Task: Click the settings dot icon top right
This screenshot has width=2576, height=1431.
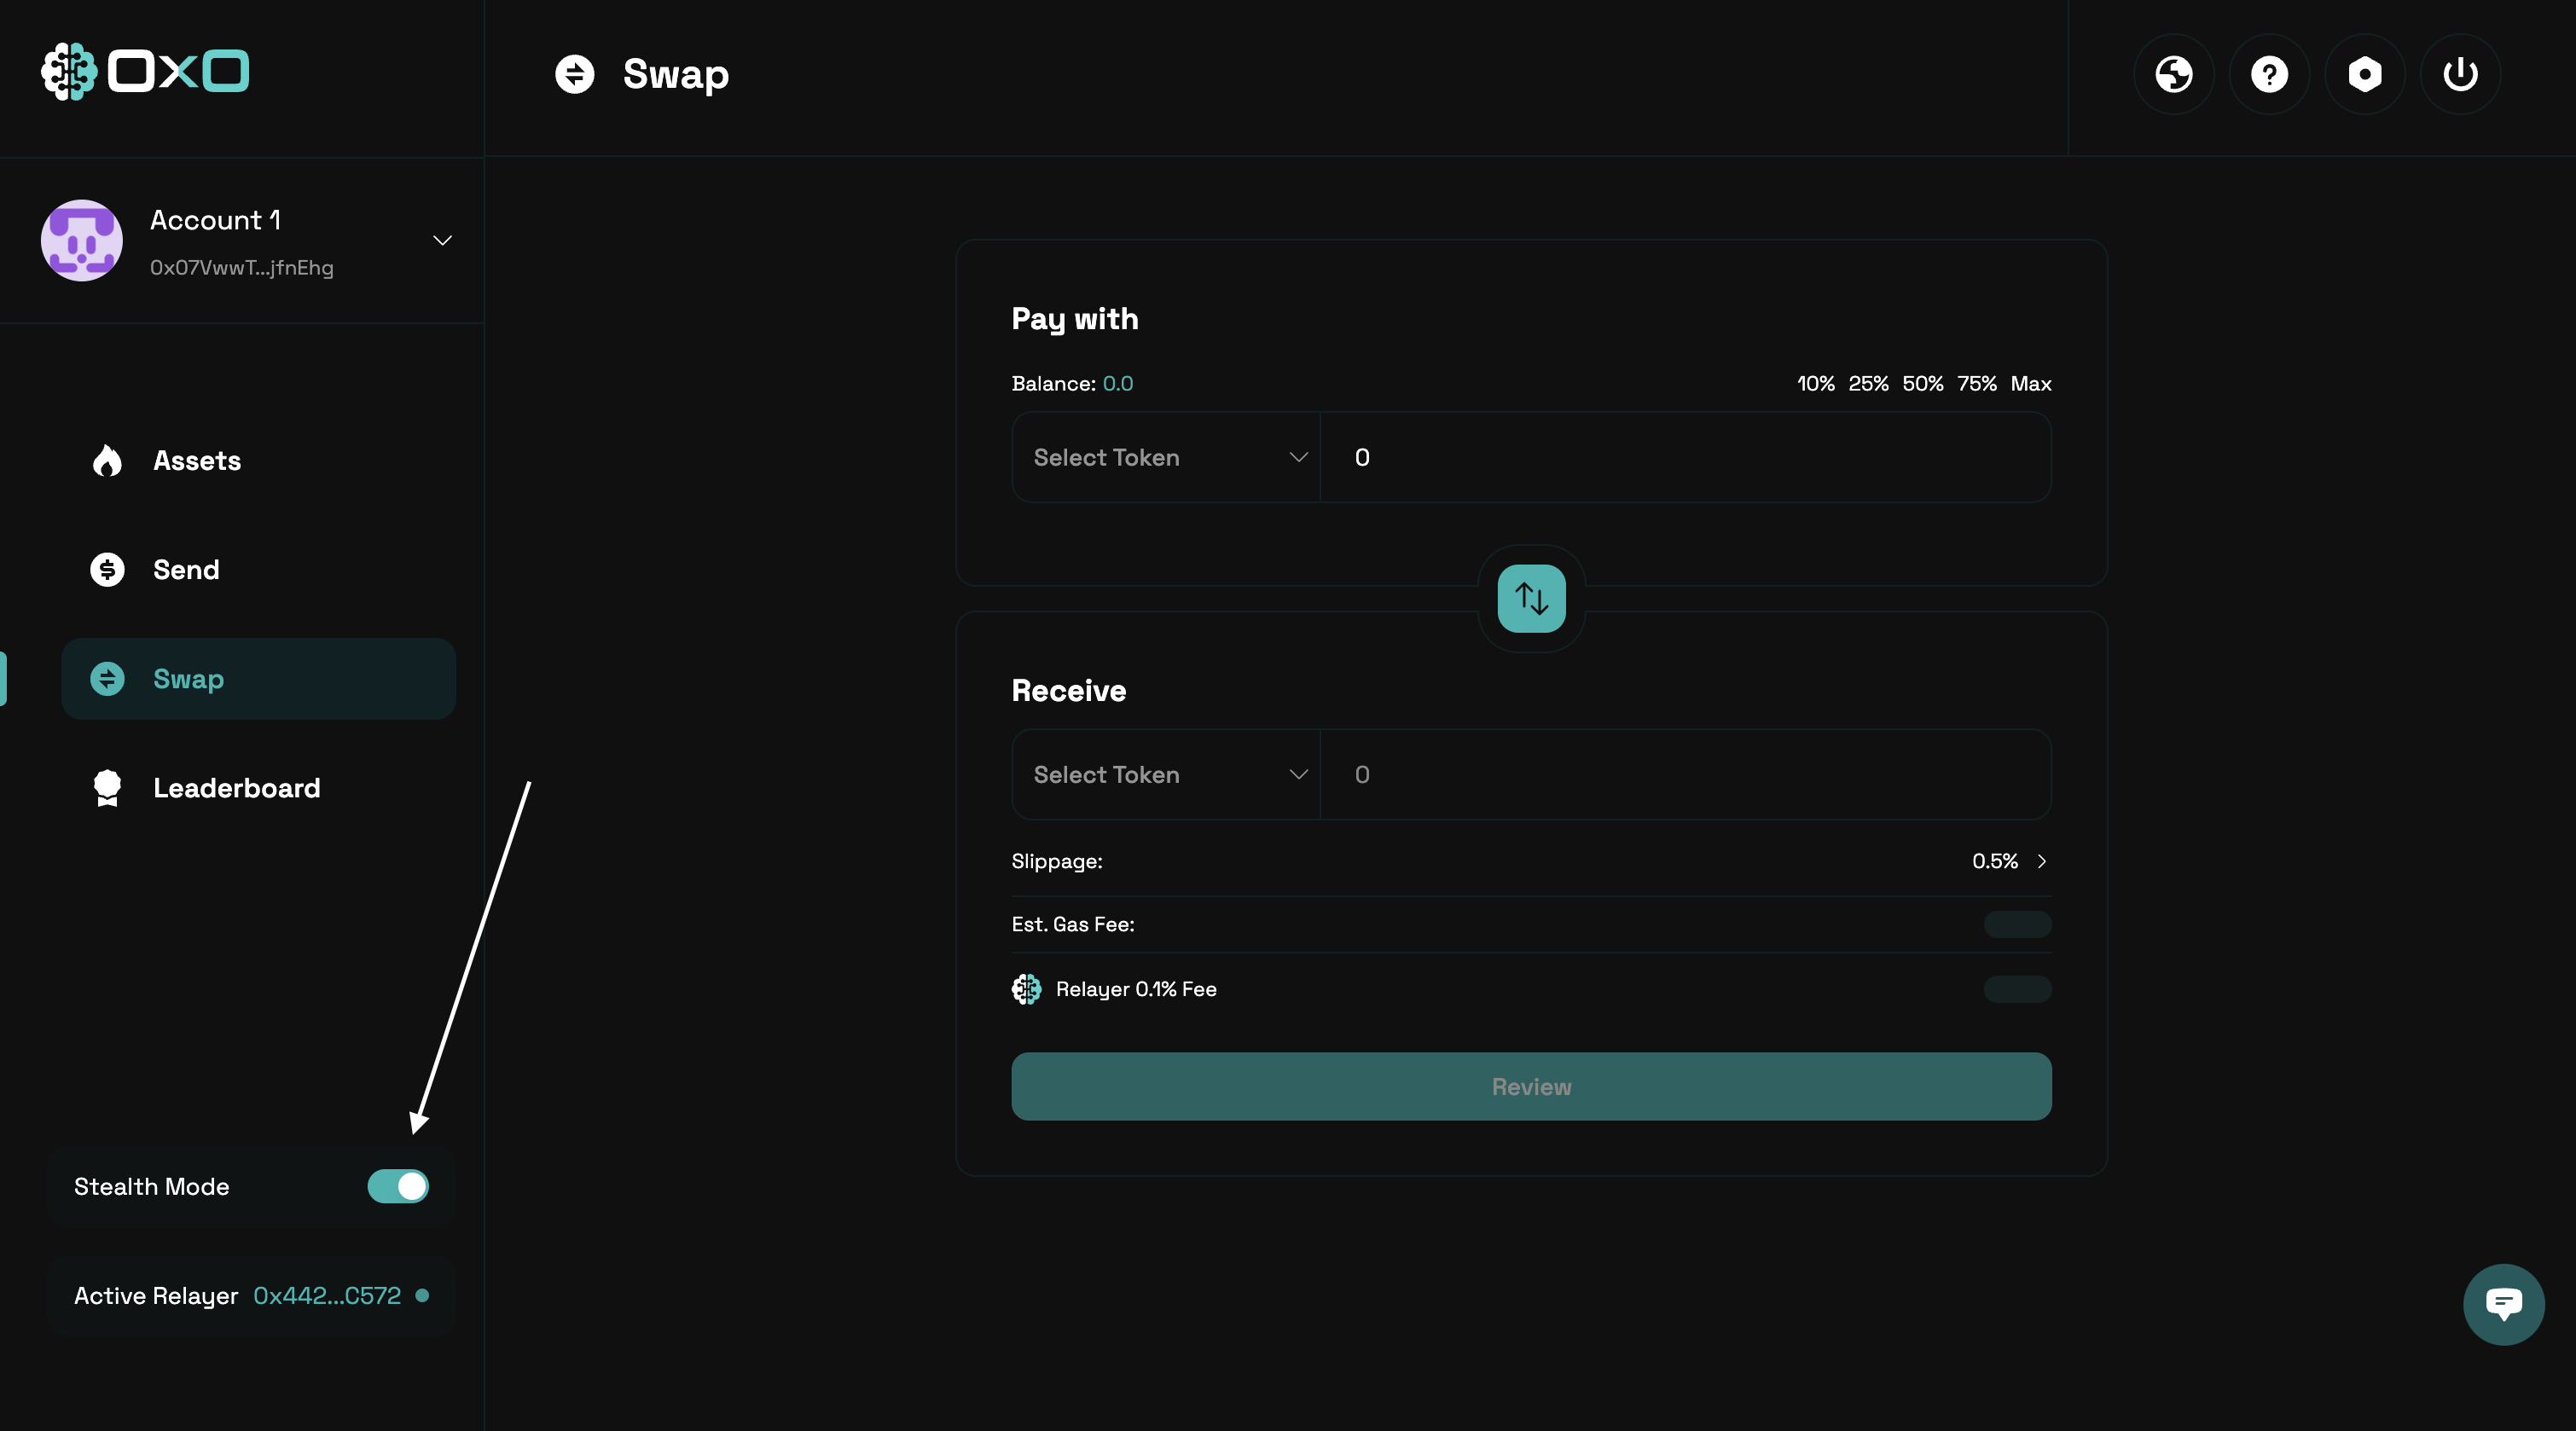Action: [2365, 73]
